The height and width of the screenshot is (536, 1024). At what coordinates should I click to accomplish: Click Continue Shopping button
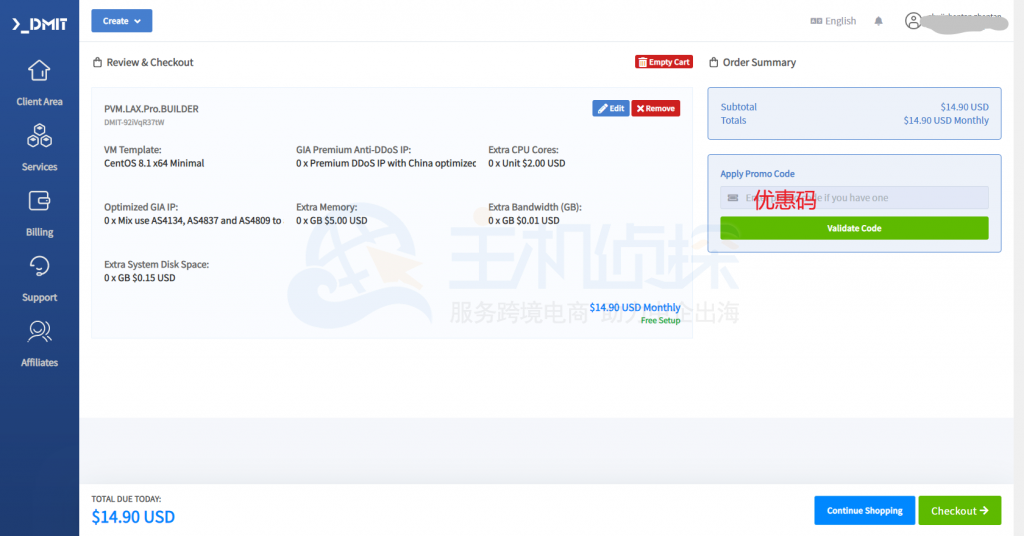pyautogui.click(x=865, y=511)
